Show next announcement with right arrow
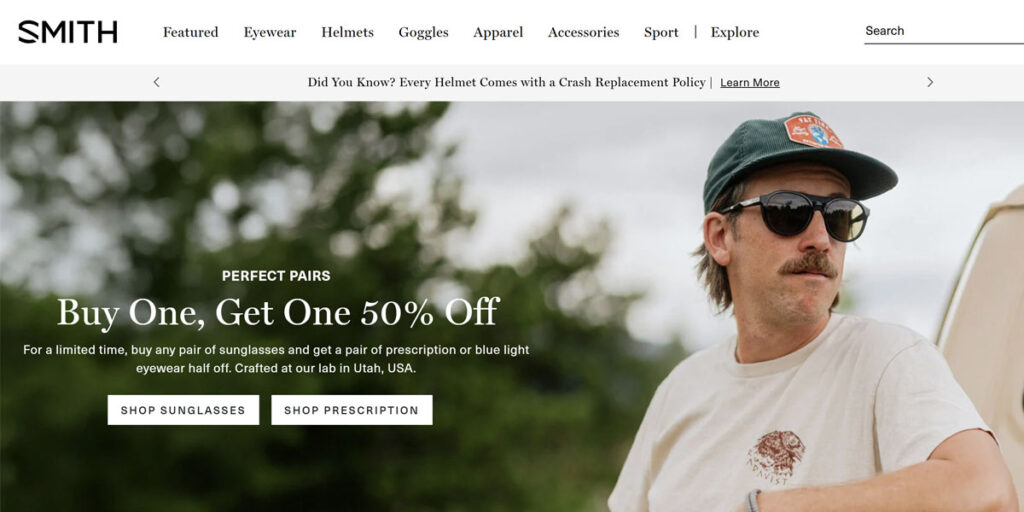This screenshot has height=512, width=1024. 930,82
